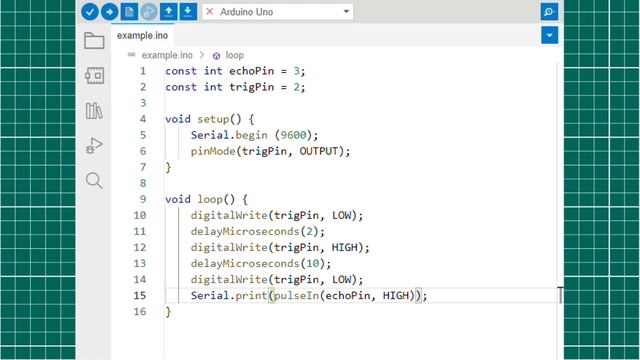Switch to the example.ino tab
Viewport: 640px width, 360px height.
click(x=142, y=36)
